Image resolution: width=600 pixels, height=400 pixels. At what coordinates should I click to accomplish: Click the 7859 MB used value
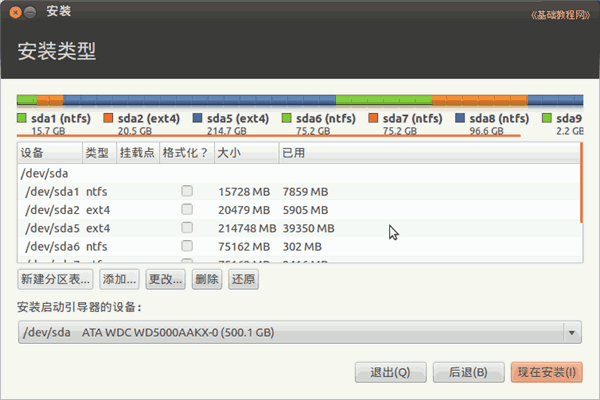(305, 191)
